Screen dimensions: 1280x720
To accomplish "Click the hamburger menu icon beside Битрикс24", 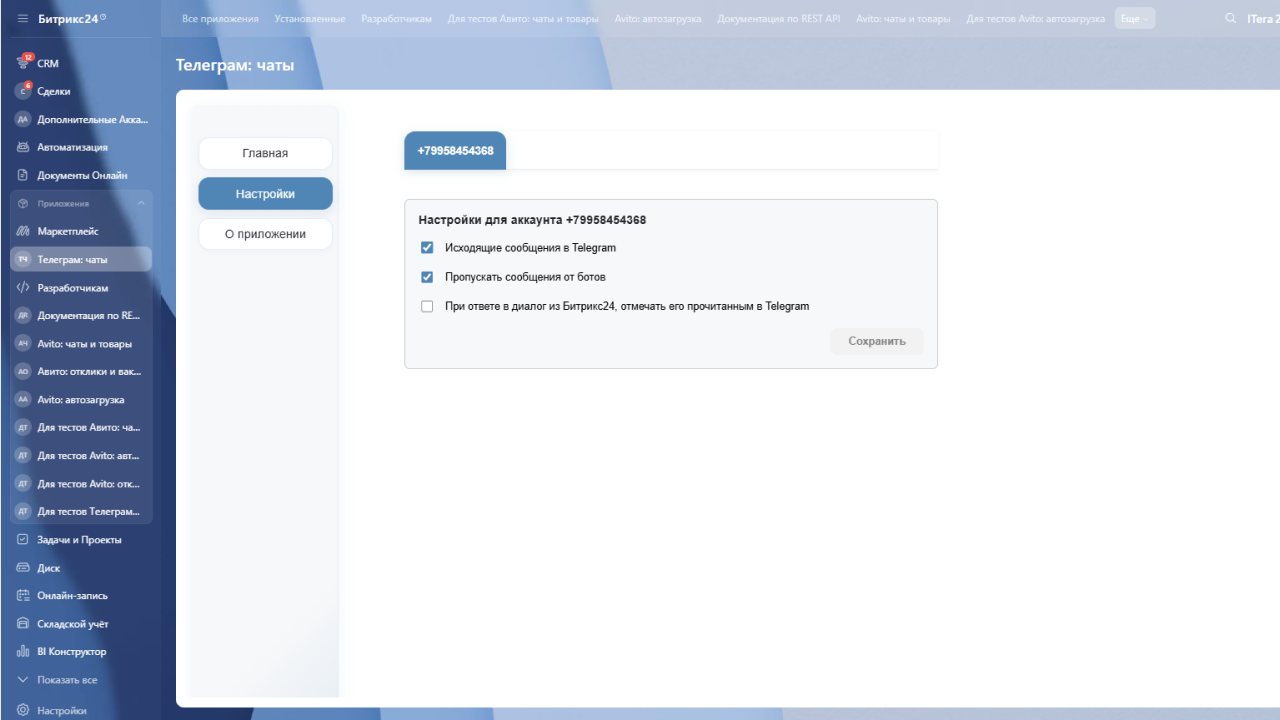I will (x=23, y=19).
